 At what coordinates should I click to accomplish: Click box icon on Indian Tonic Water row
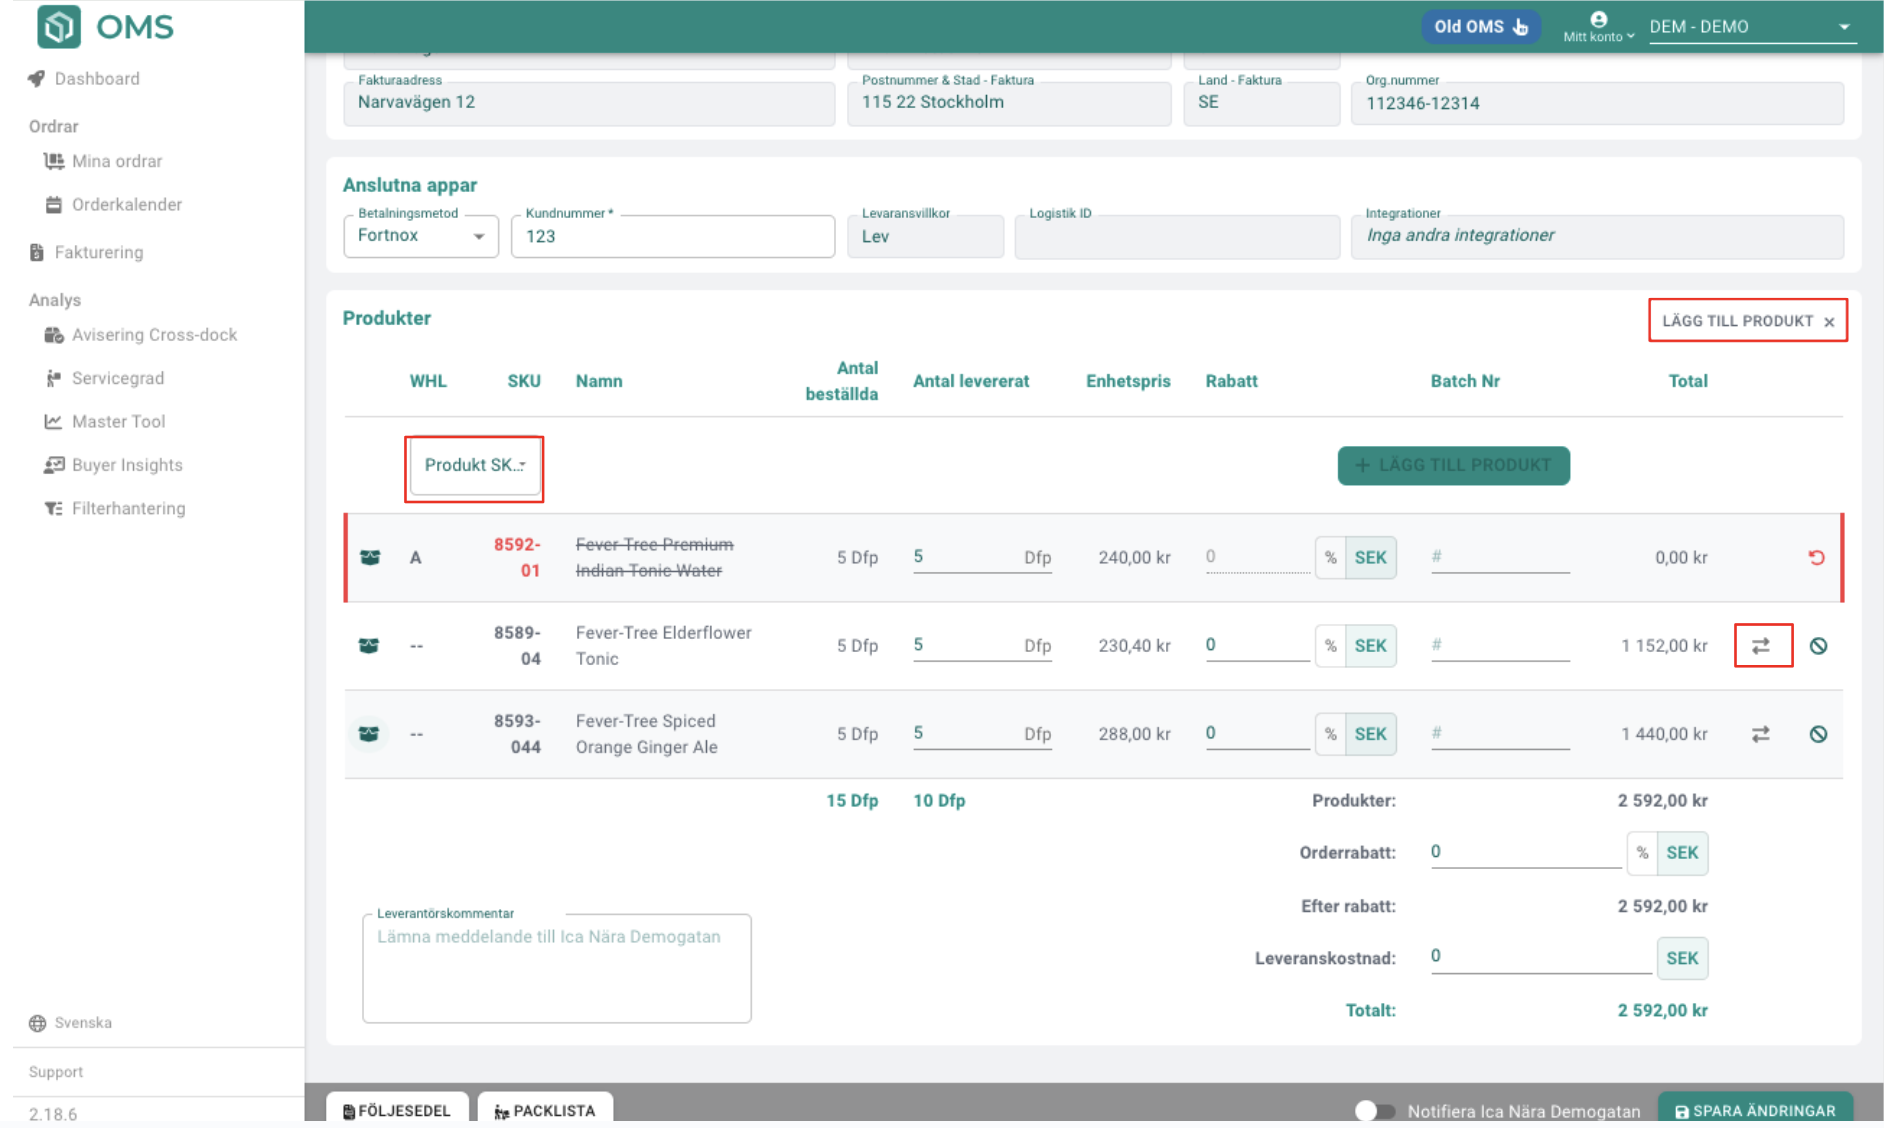tap(370, 558)
